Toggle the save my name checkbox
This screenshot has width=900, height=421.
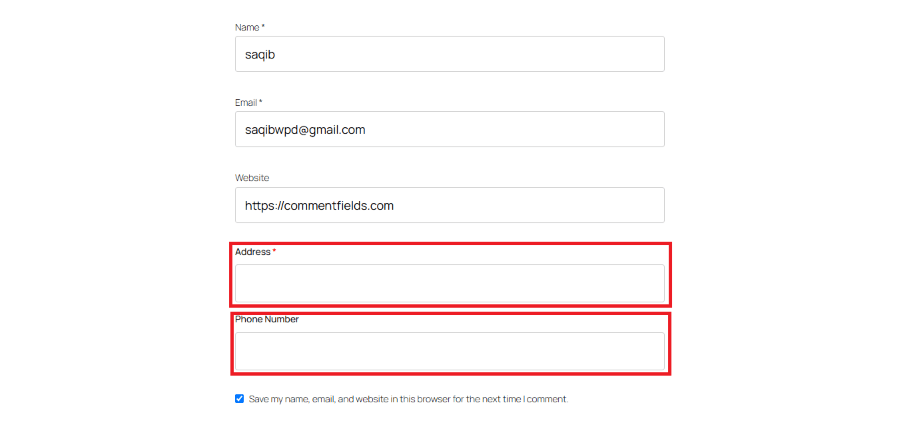[240, 398]
